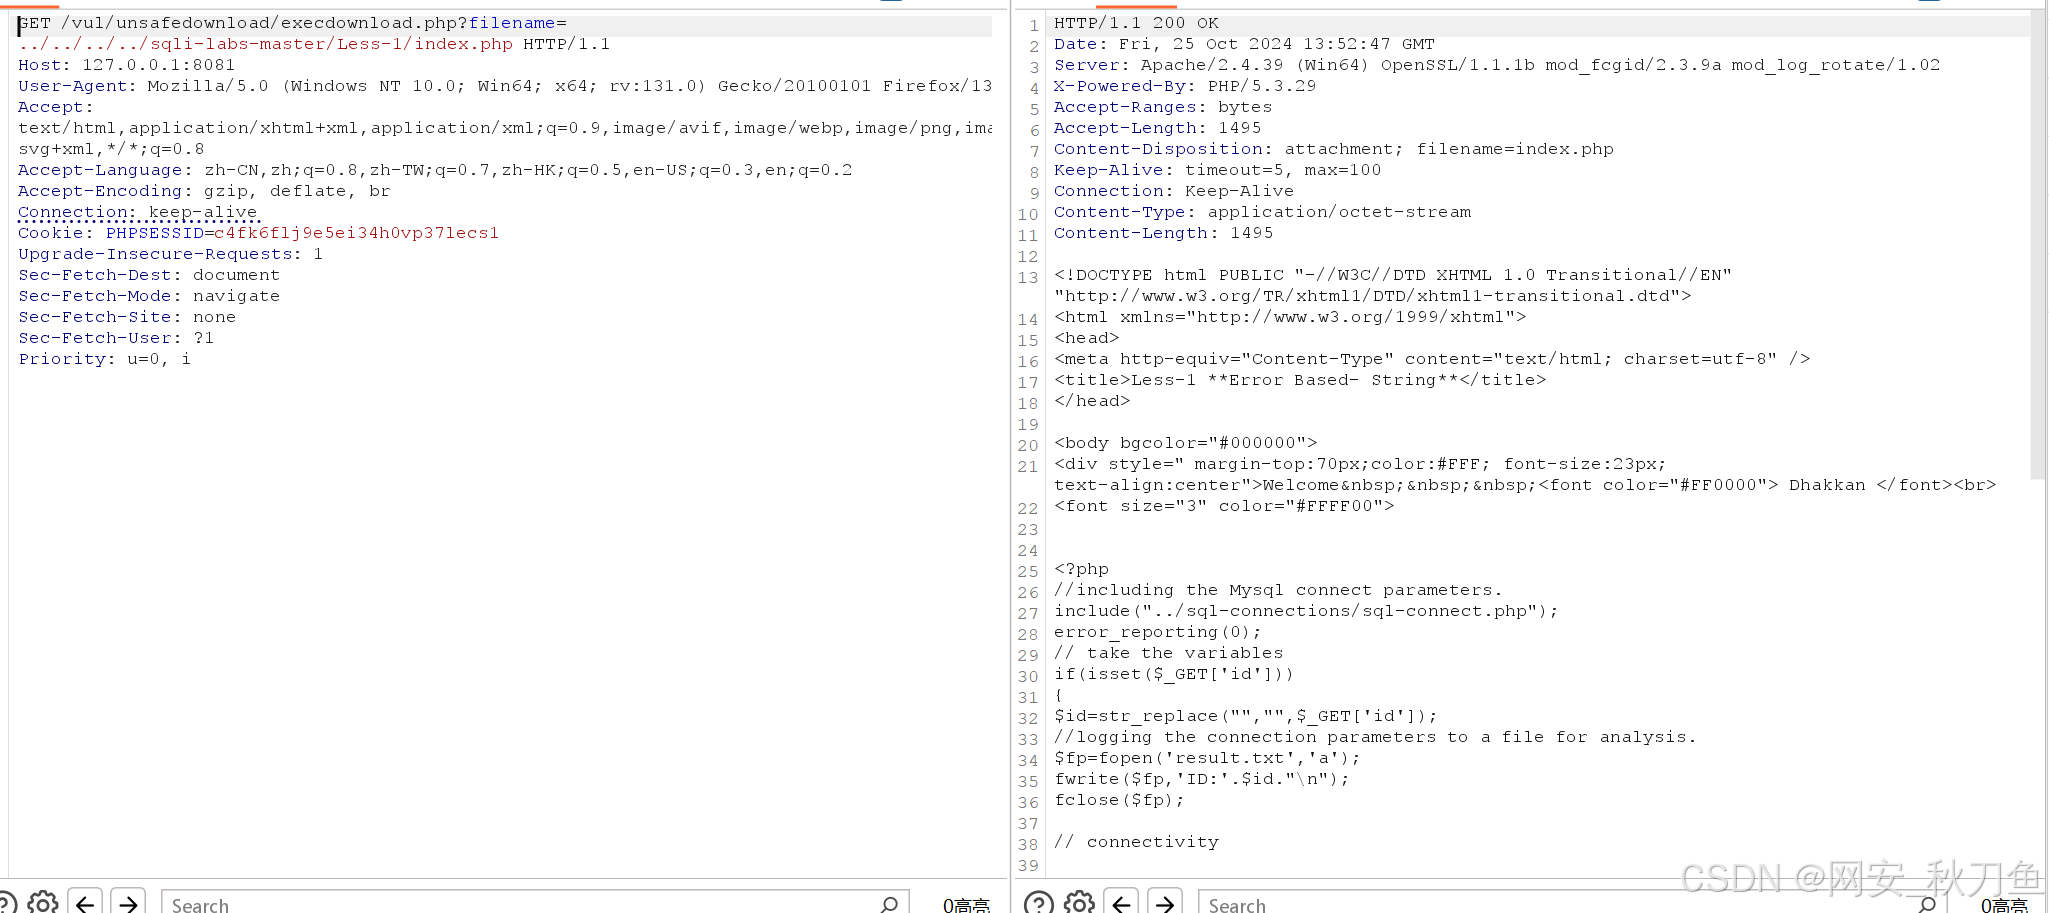Open response pane settings gear icon
Image resolution: width=2049 pixels, height=913 pixels.
point(1079,903)
